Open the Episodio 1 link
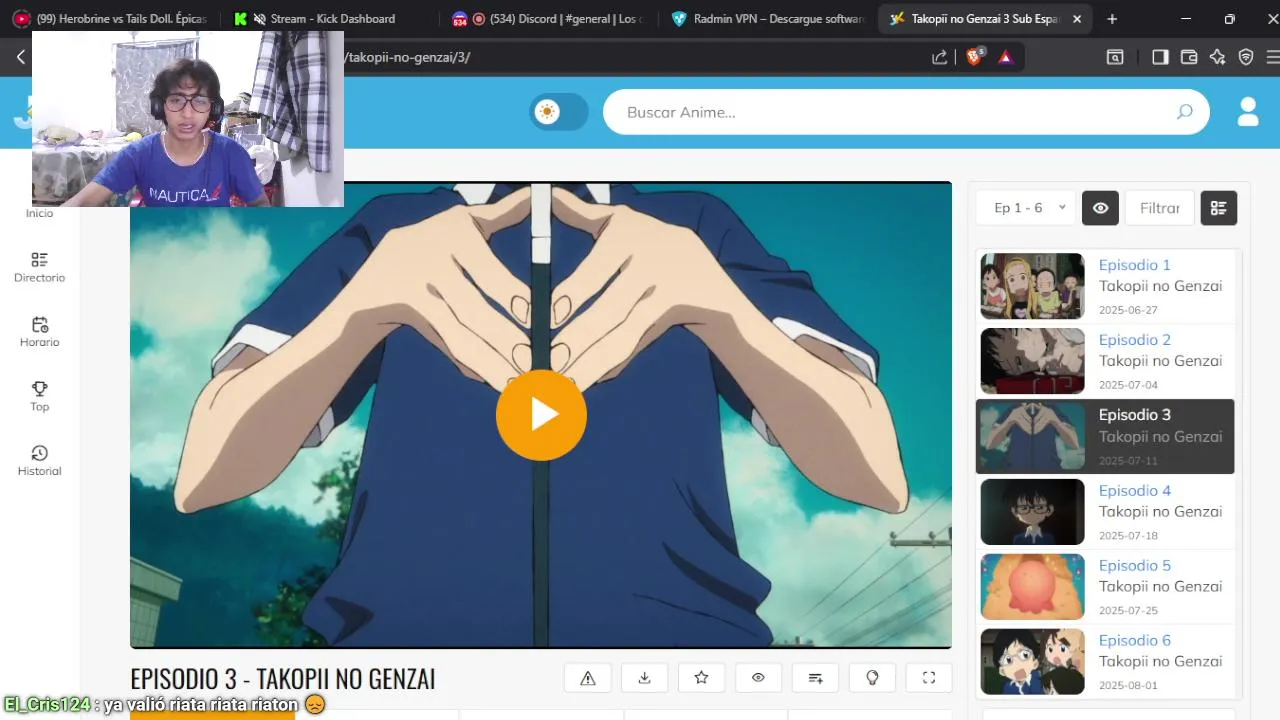The width and height of the screenshot is (1280, 720). click(x=1134, y=265)
